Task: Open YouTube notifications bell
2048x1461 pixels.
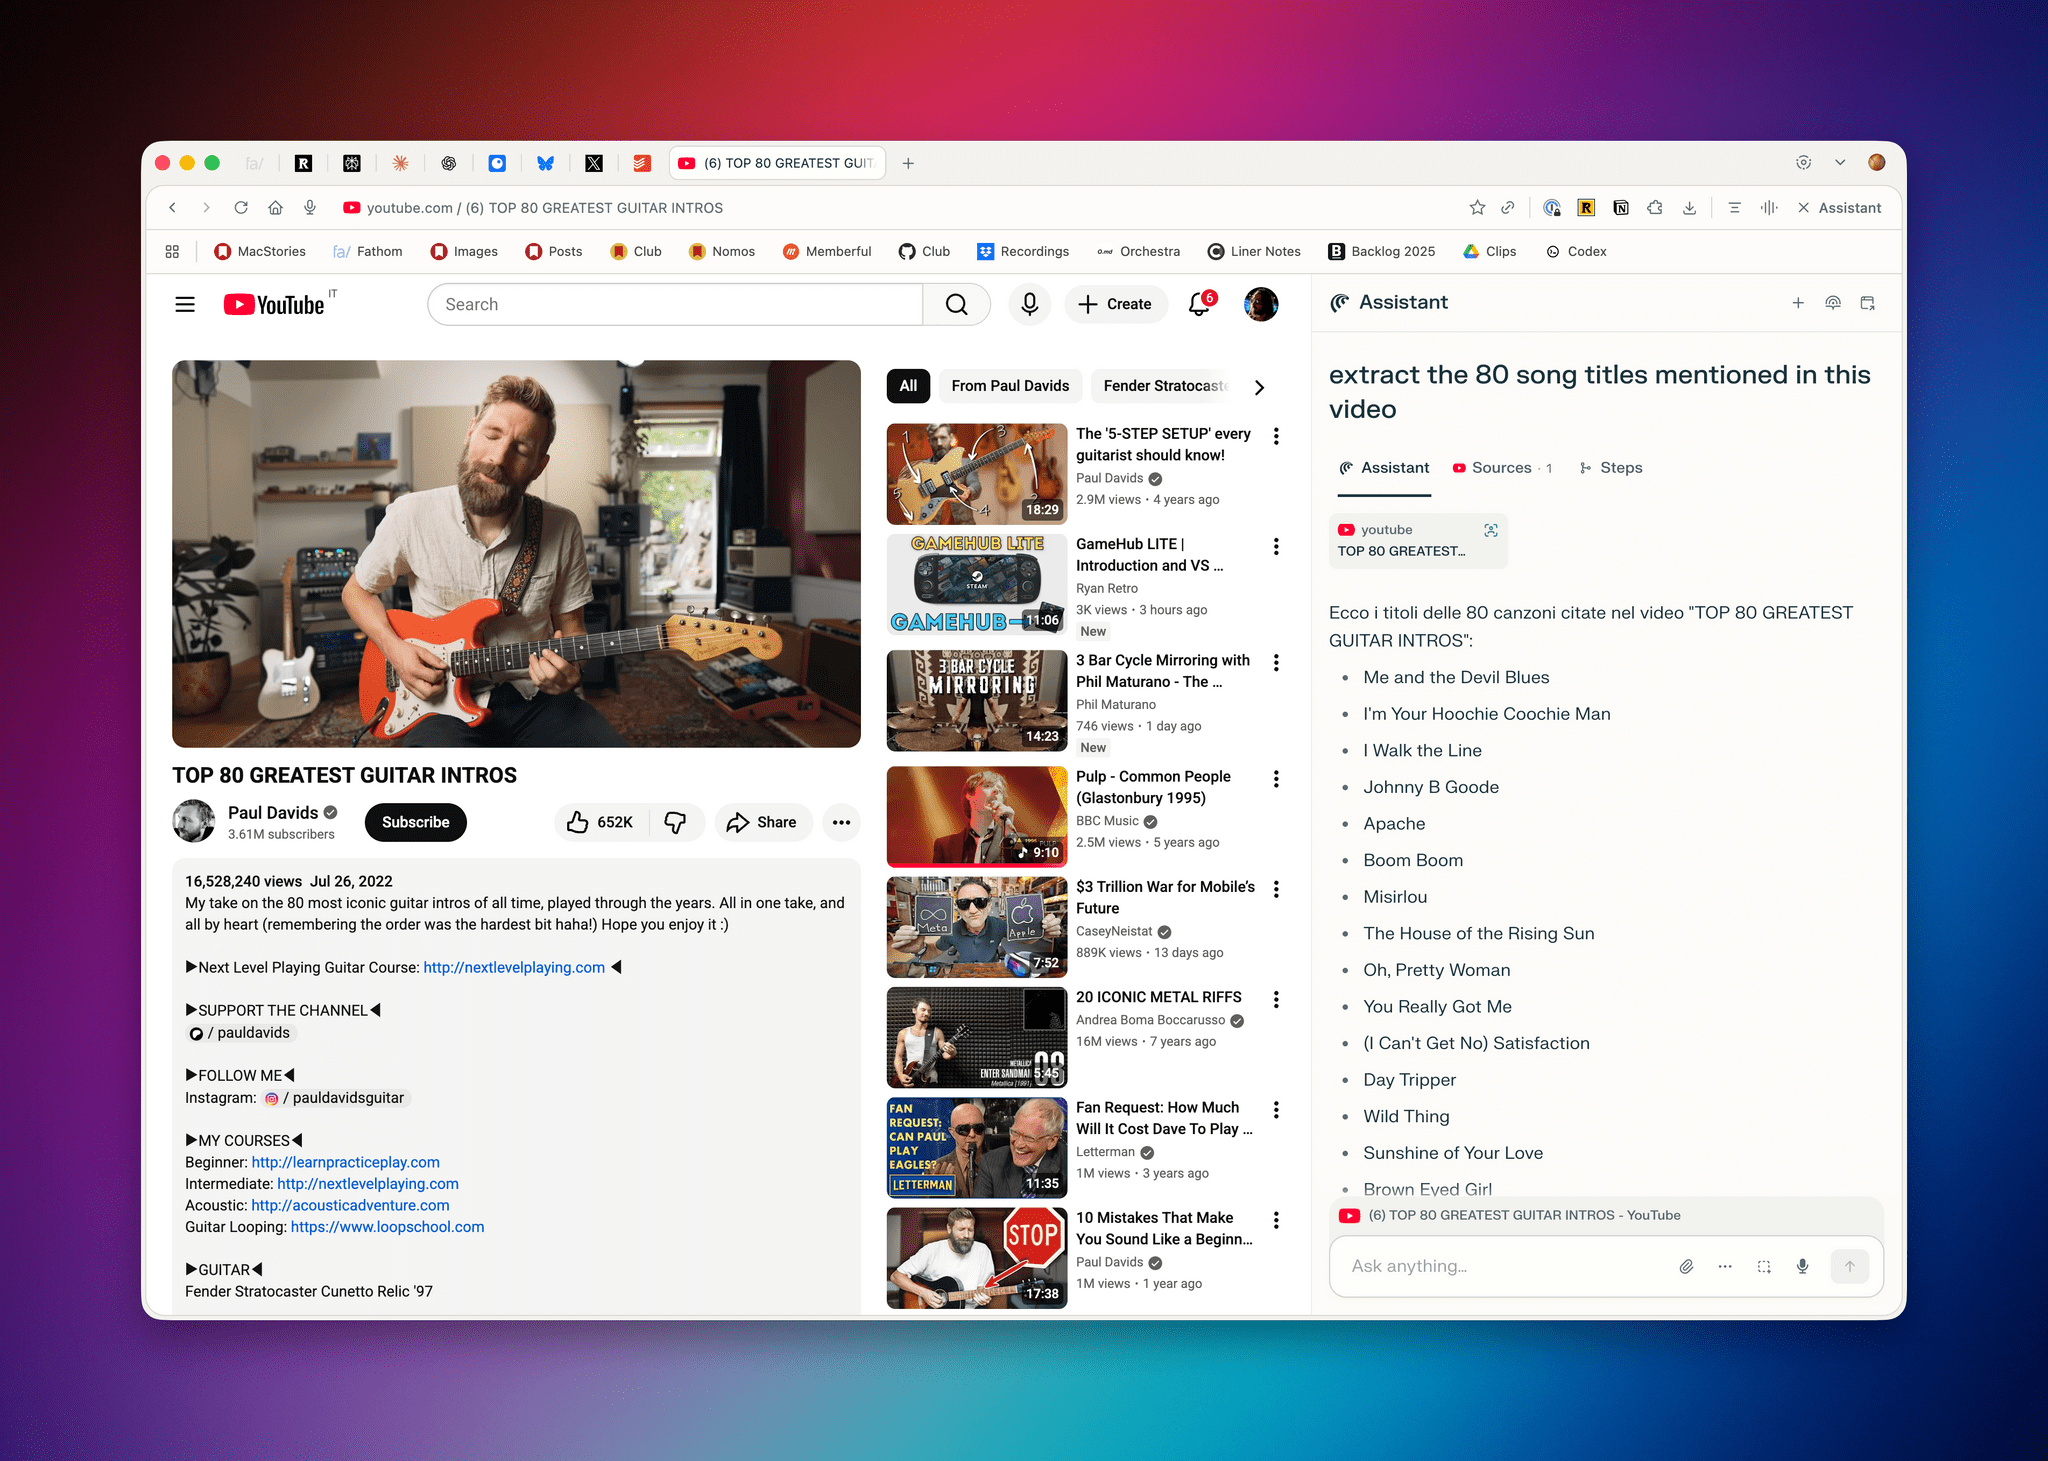Action: (x=1199, y=304)
